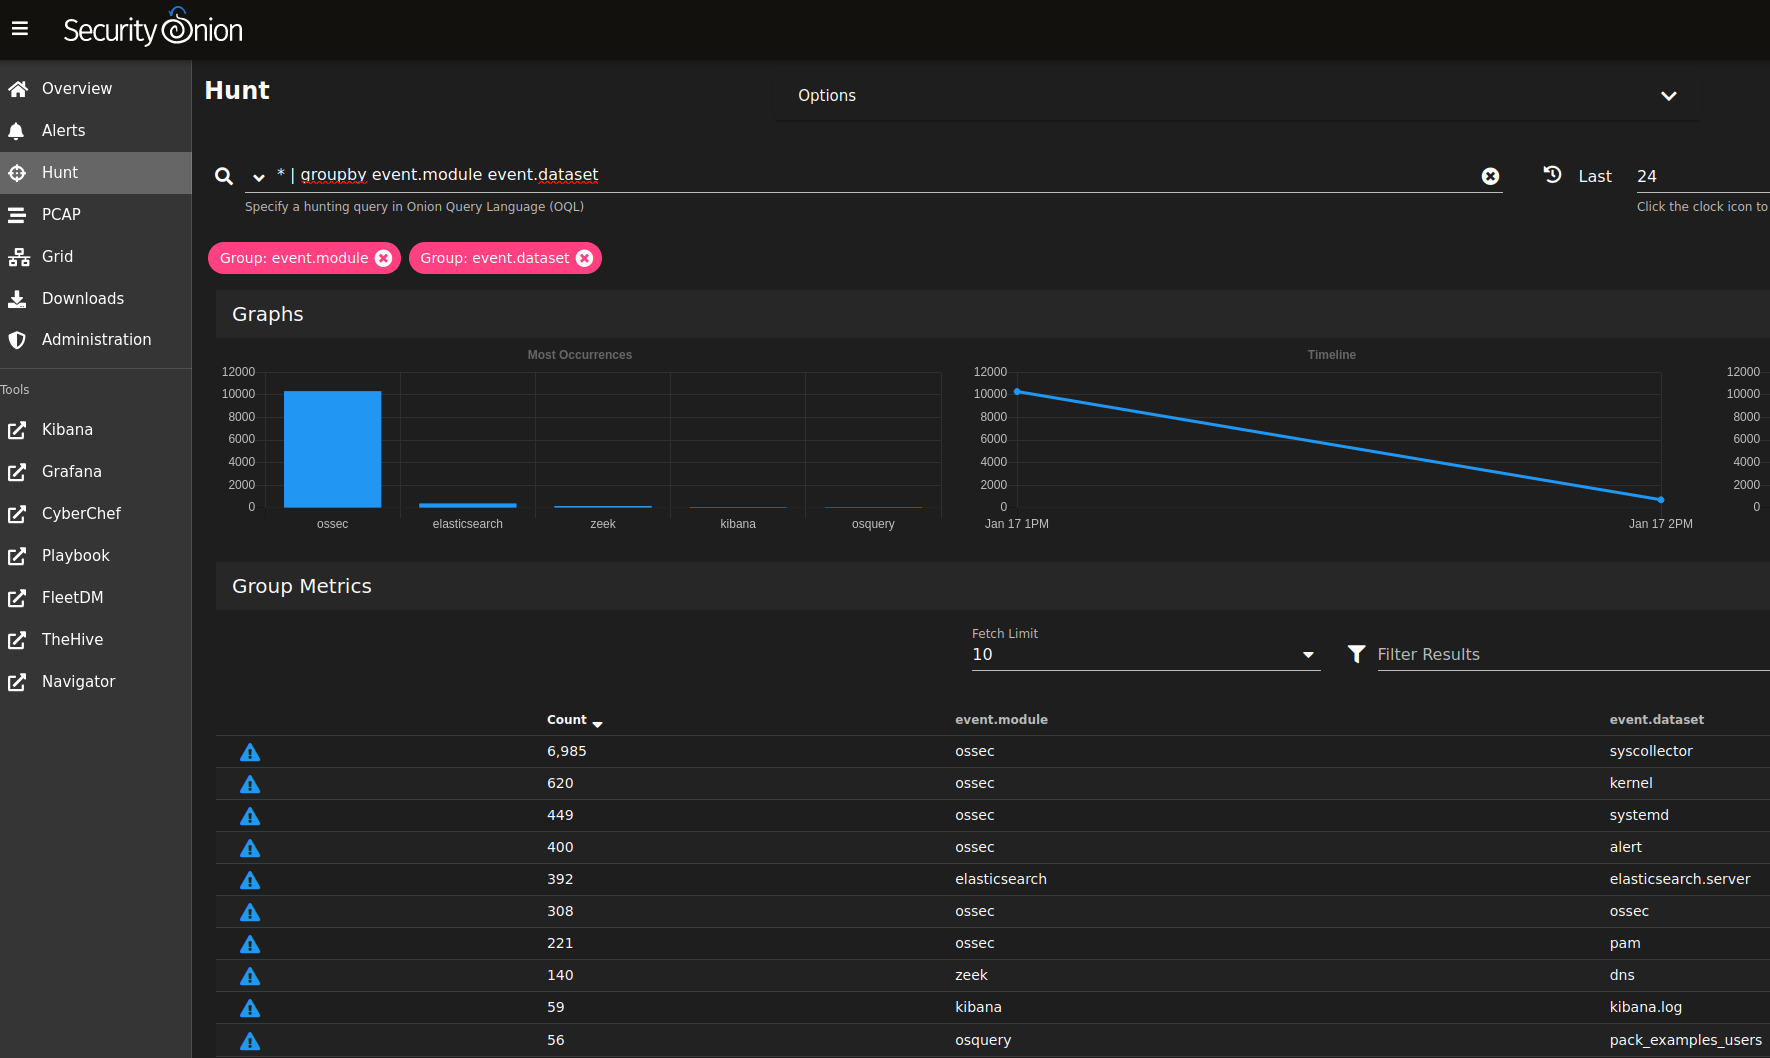Click the osquery module cell
Image resolution: width=1770 pixels, height=1058 pixels.
coord(983,1040)
